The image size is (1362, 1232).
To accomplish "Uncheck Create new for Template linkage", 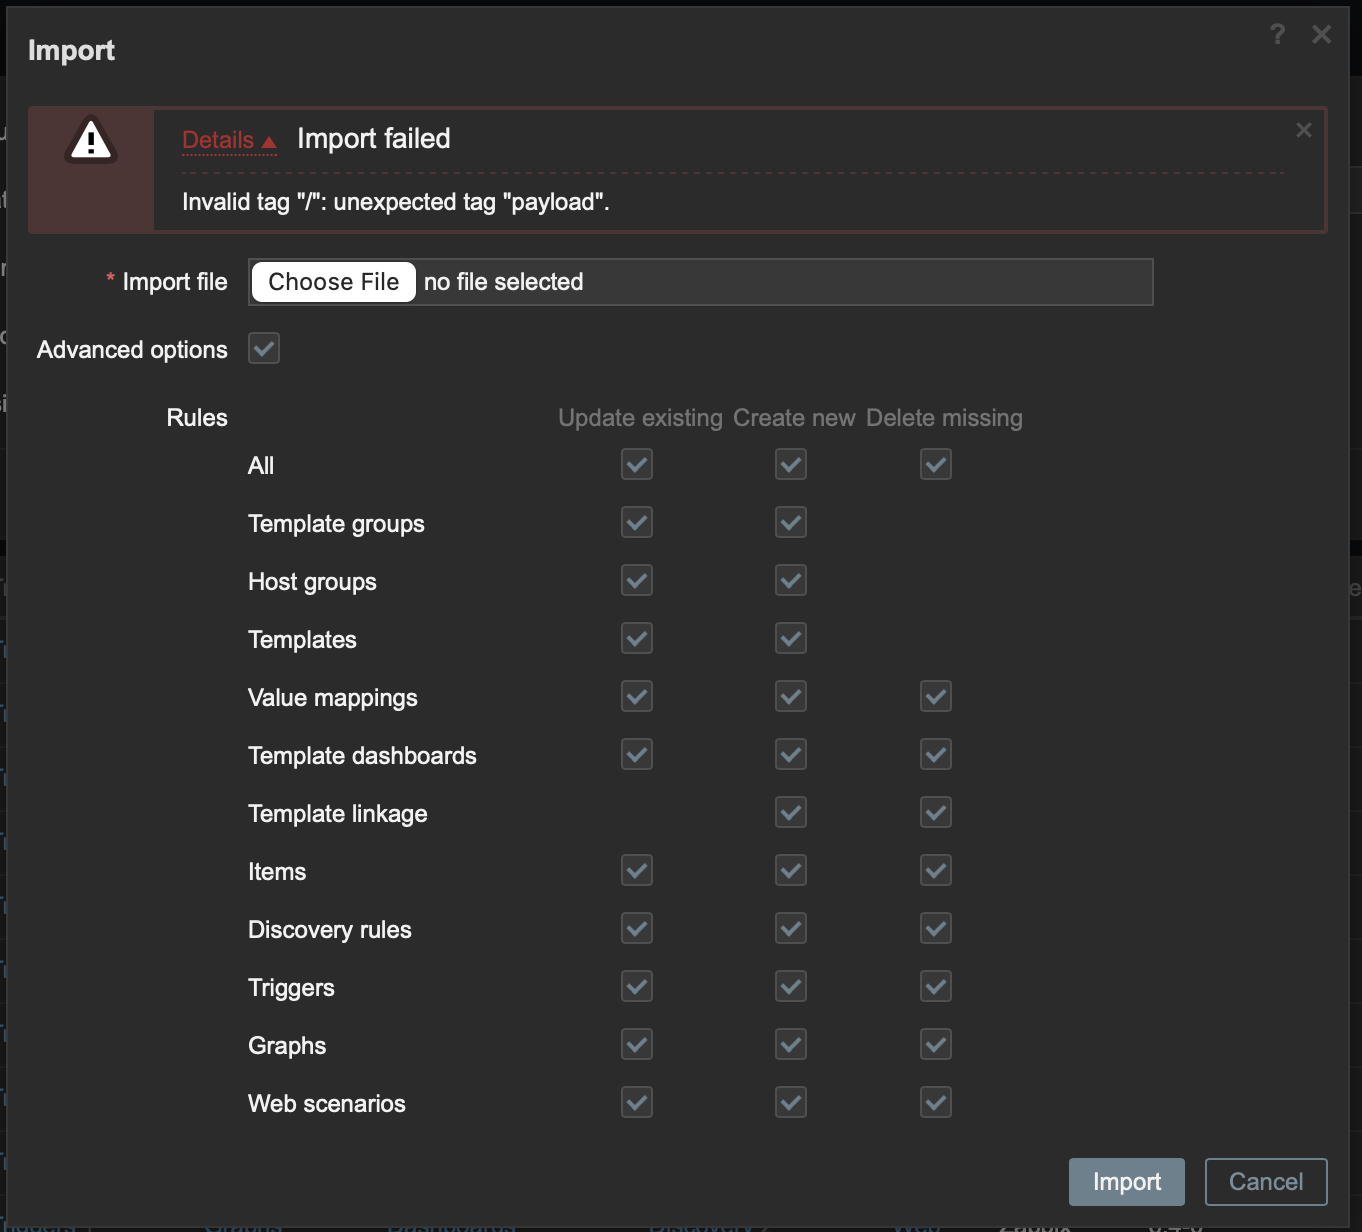I will [x=791, y=813].
